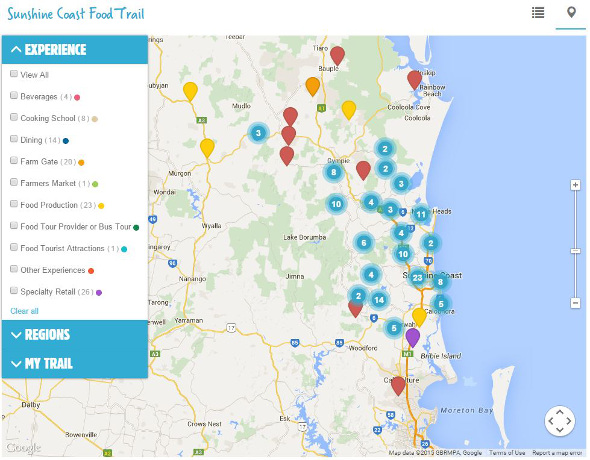Select the red pin east of Gympie
This screenshot has height=460, width=590.
(x=363, y=170)
